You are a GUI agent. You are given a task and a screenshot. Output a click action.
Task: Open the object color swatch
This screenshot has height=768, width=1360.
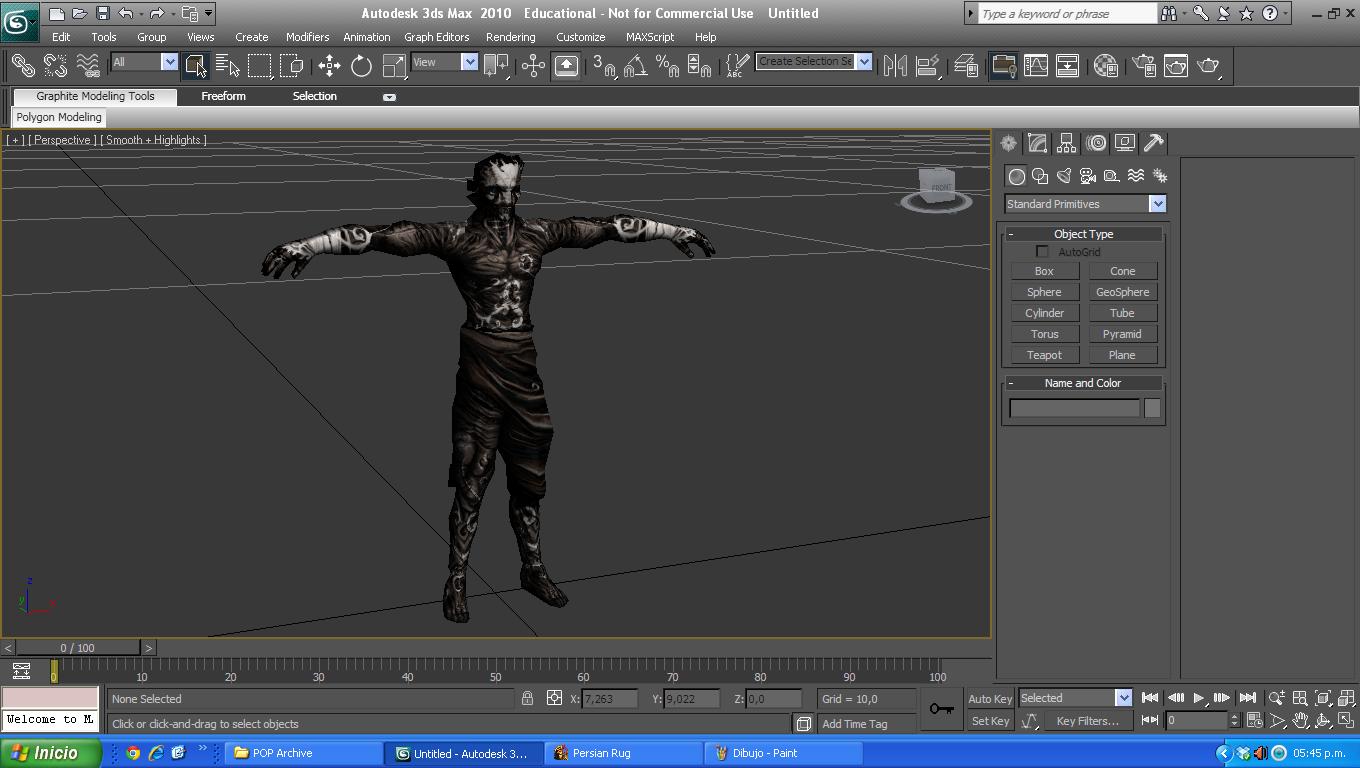(x=1152, y=408)
